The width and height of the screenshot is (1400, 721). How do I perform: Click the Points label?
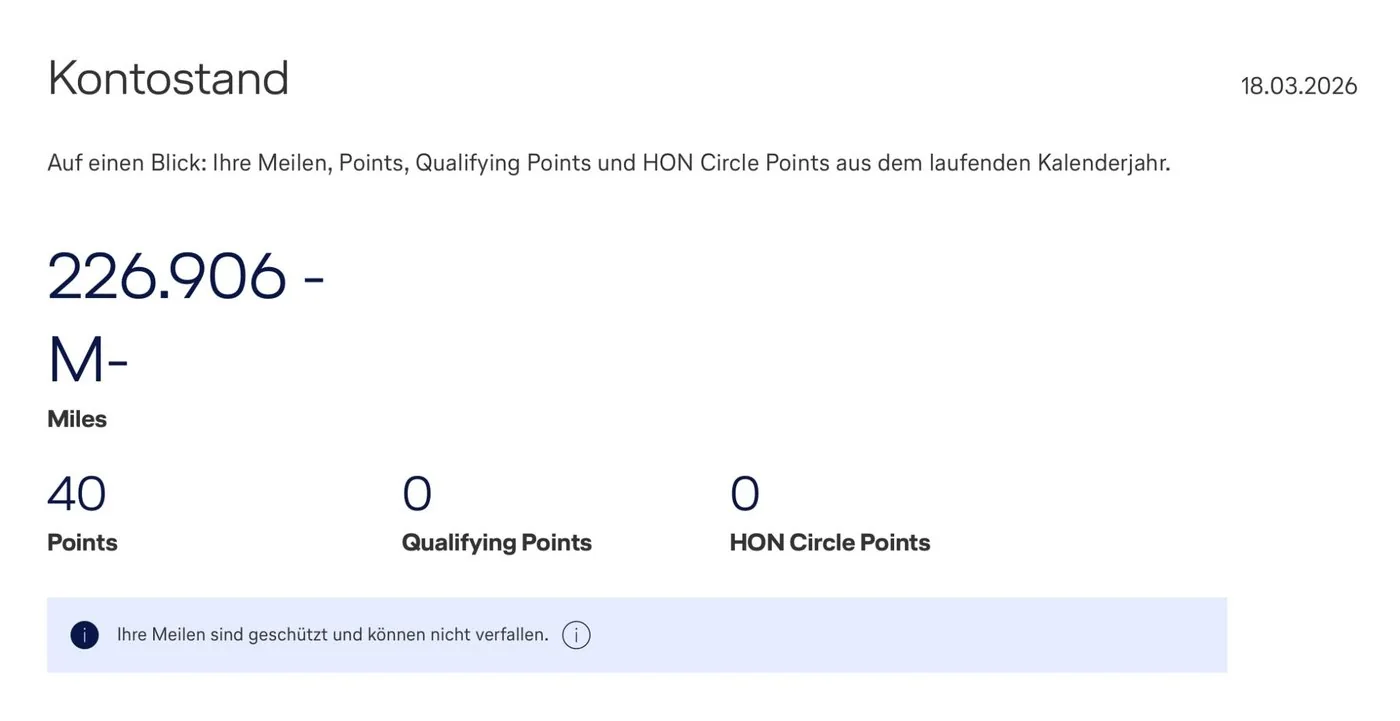(82, 543)
